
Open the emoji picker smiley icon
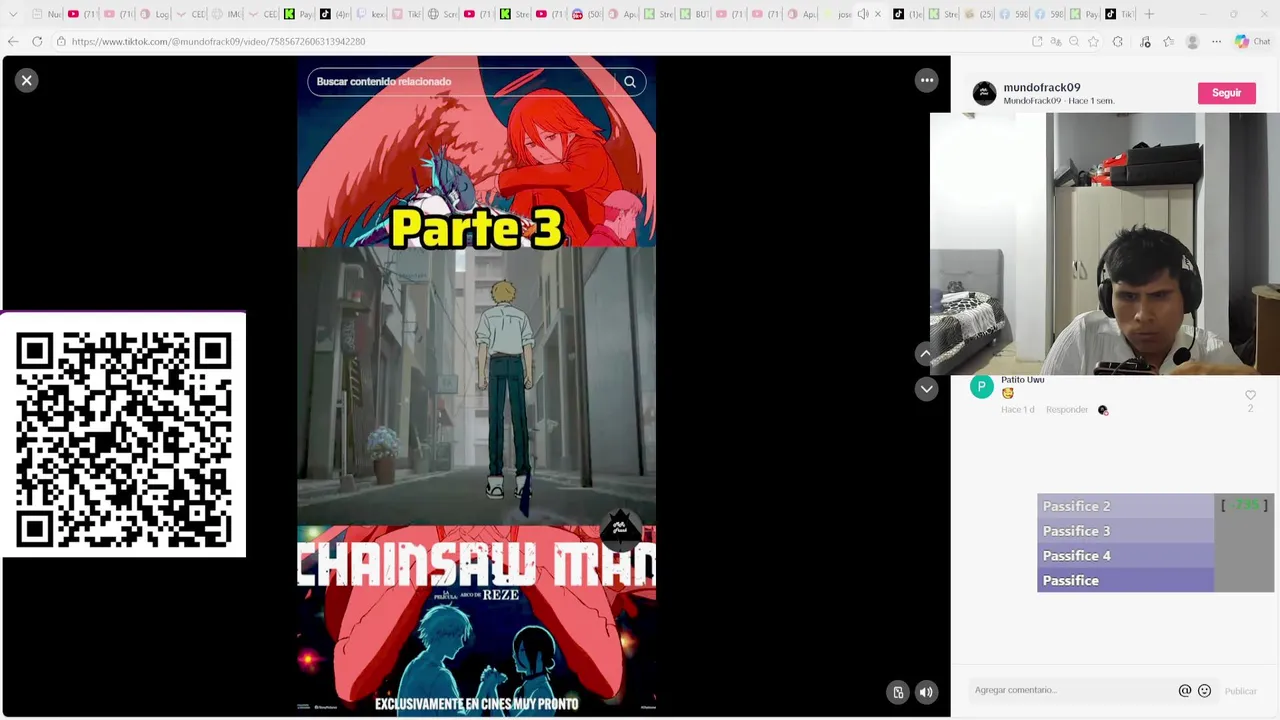(x=1204, y=690)
